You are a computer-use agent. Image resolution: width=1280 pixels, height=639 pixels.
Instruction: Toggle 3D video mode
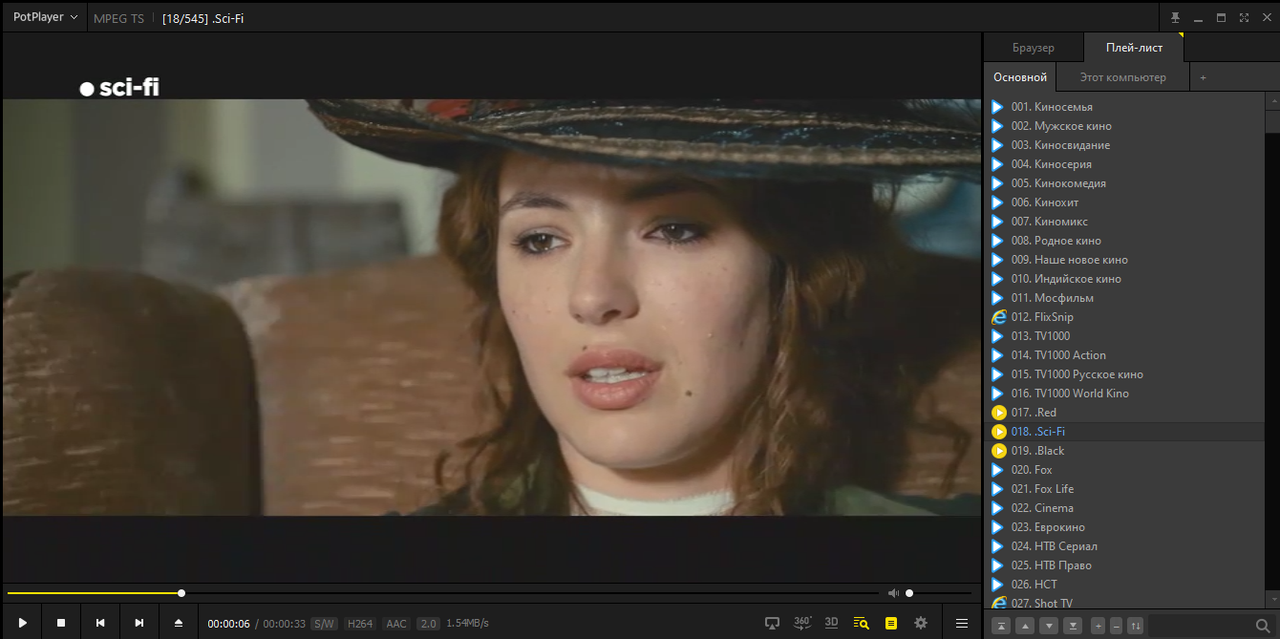click(x=831, y=623)
